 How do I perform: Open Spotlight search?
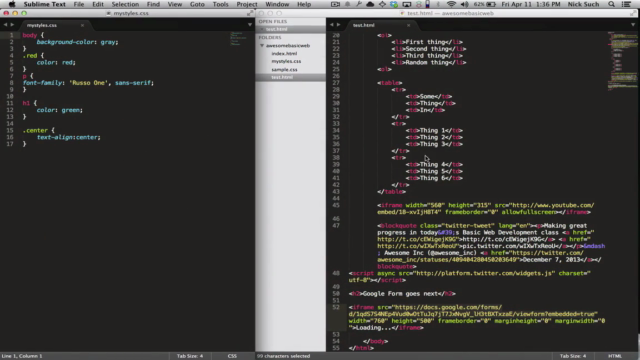611,4
